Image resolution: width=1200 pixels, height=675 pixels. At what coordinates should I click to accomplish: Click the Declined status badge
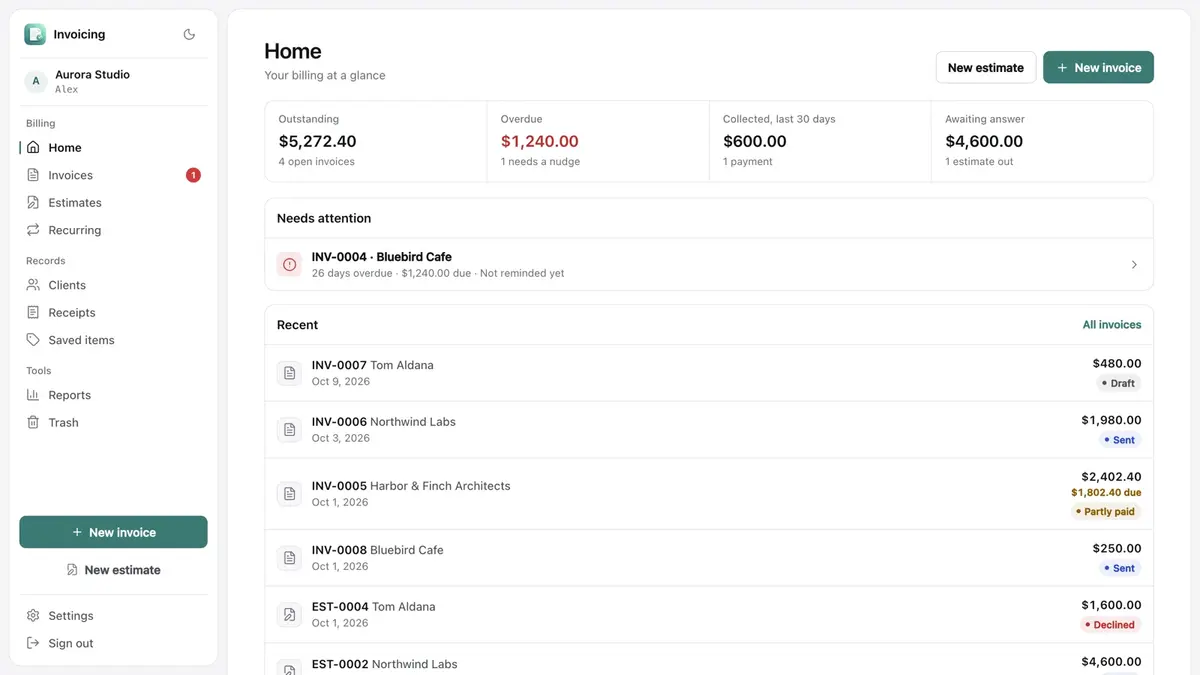click(1110, 624)
